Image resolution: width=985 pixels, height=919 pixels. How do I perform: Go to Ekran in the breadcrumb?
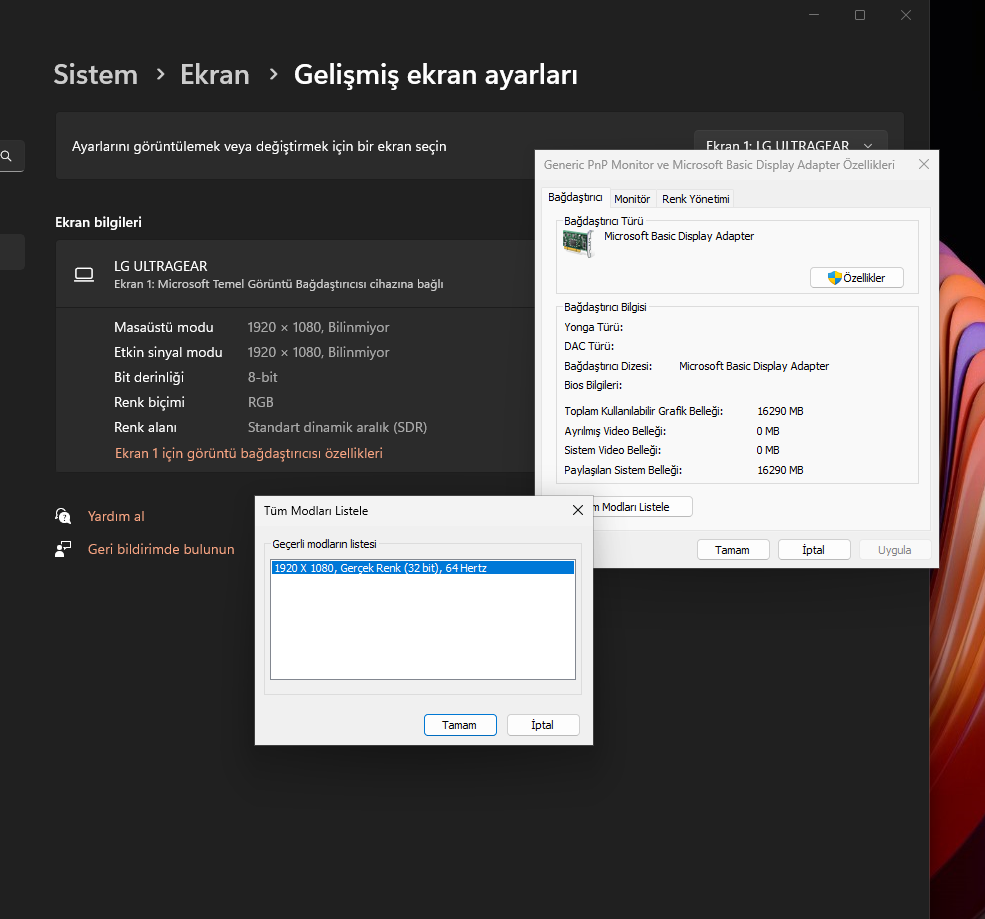(215, 75)
